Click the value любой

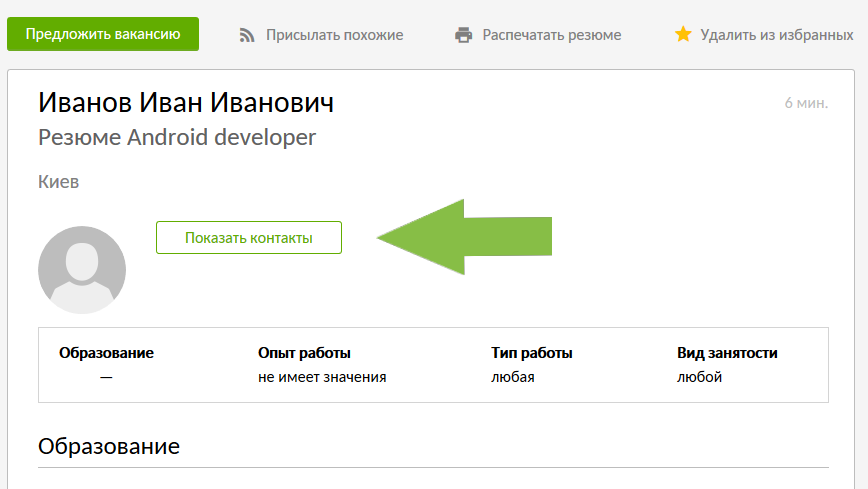(699, 377)
